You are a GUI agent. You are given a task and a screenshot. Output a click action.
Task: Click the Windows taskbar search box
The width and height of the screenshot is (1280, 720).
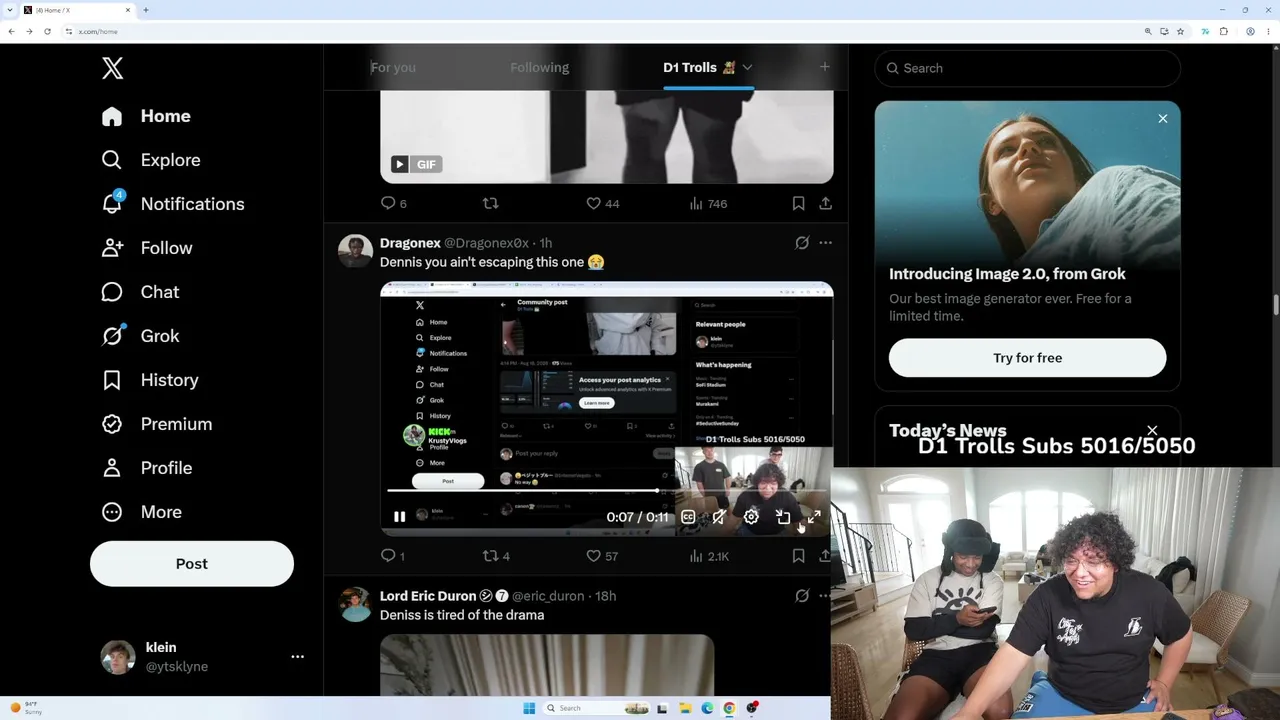597,708
